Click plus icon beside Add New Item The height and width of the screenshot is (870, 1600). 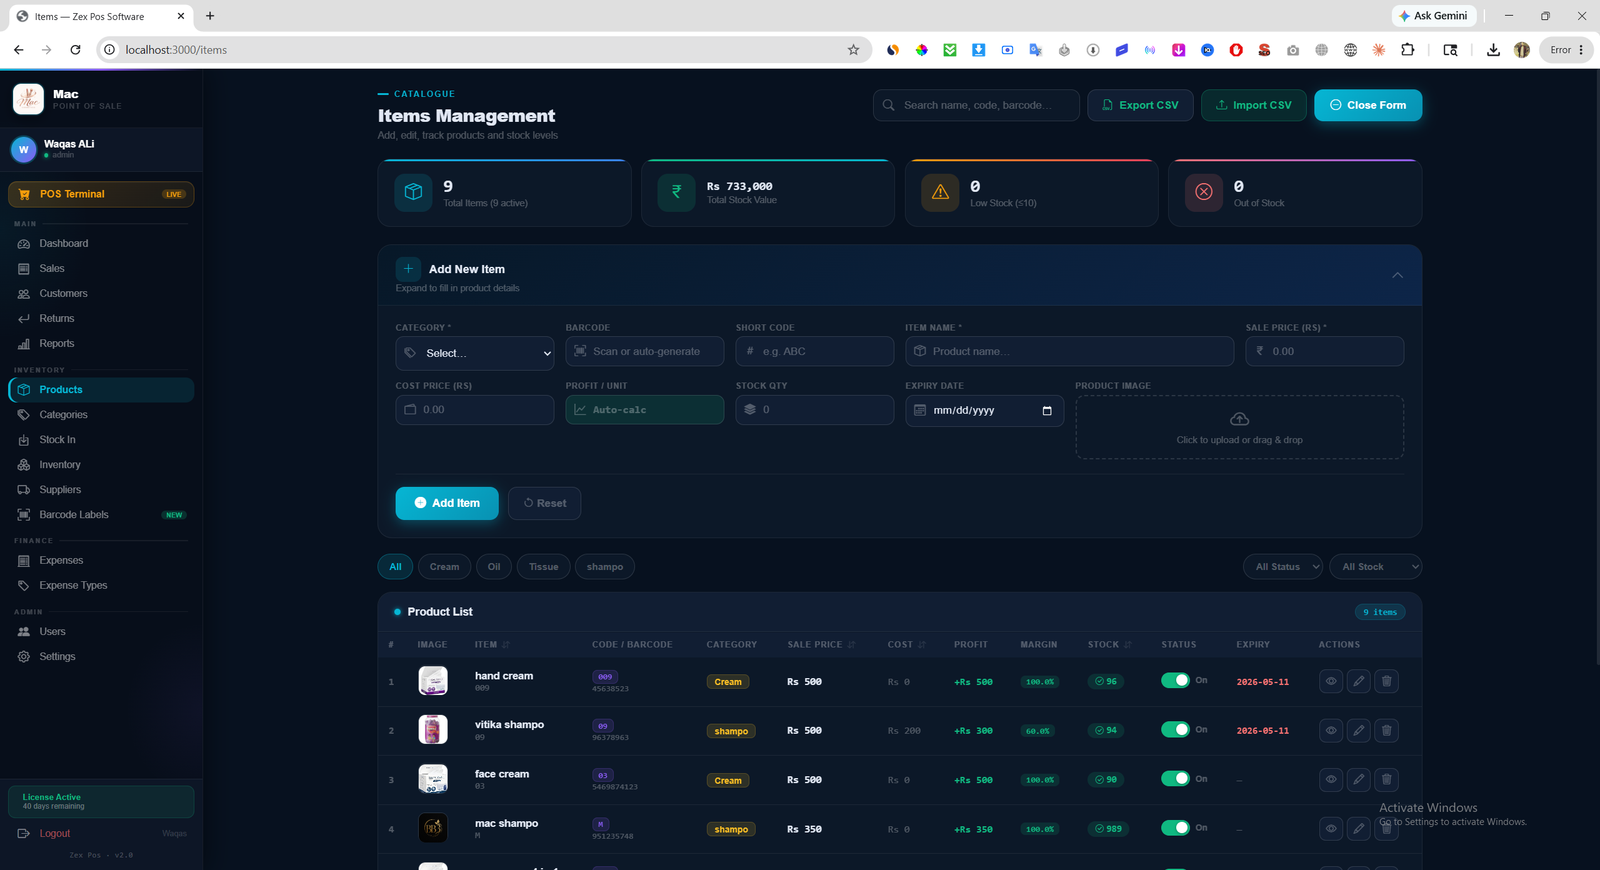click(408, 269)
